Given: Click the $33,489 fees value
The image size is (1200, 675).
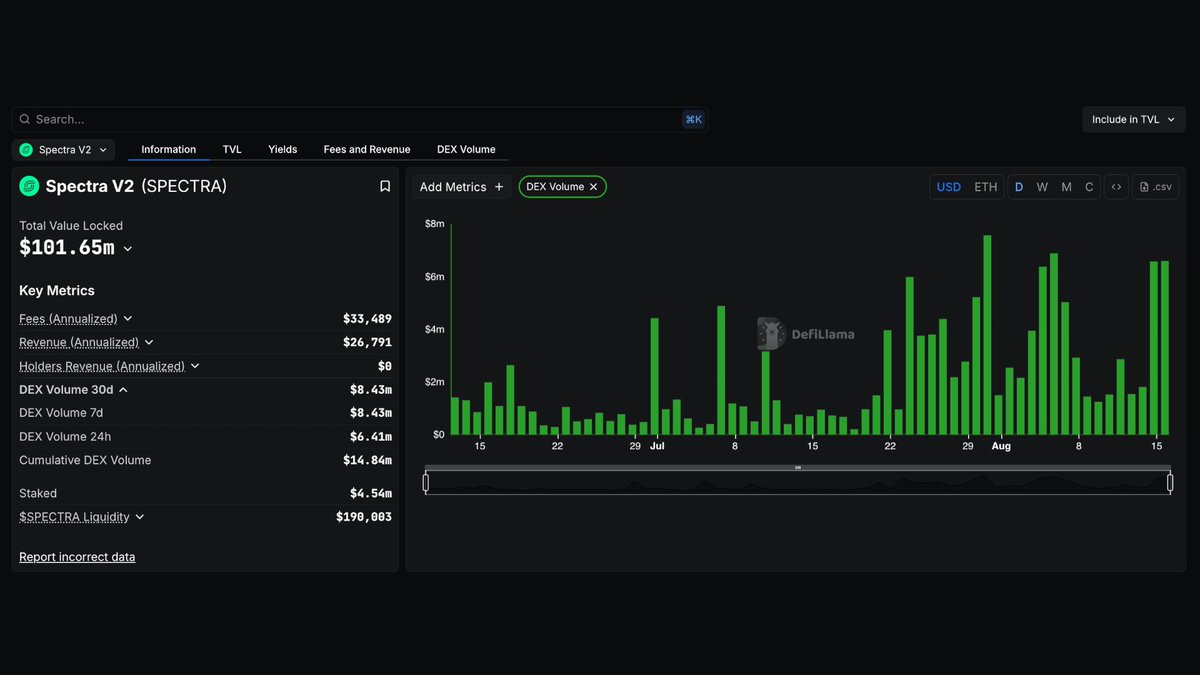Looking at the screenshot, I should tap(367, 319).
